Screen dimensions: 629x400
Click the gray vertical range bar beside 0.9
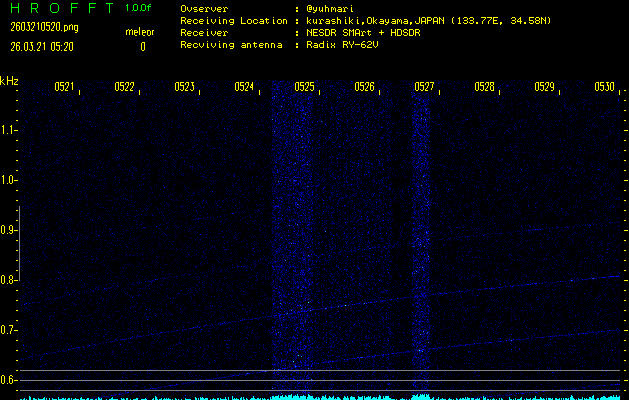pyautogui.click(x=19, y=243)
